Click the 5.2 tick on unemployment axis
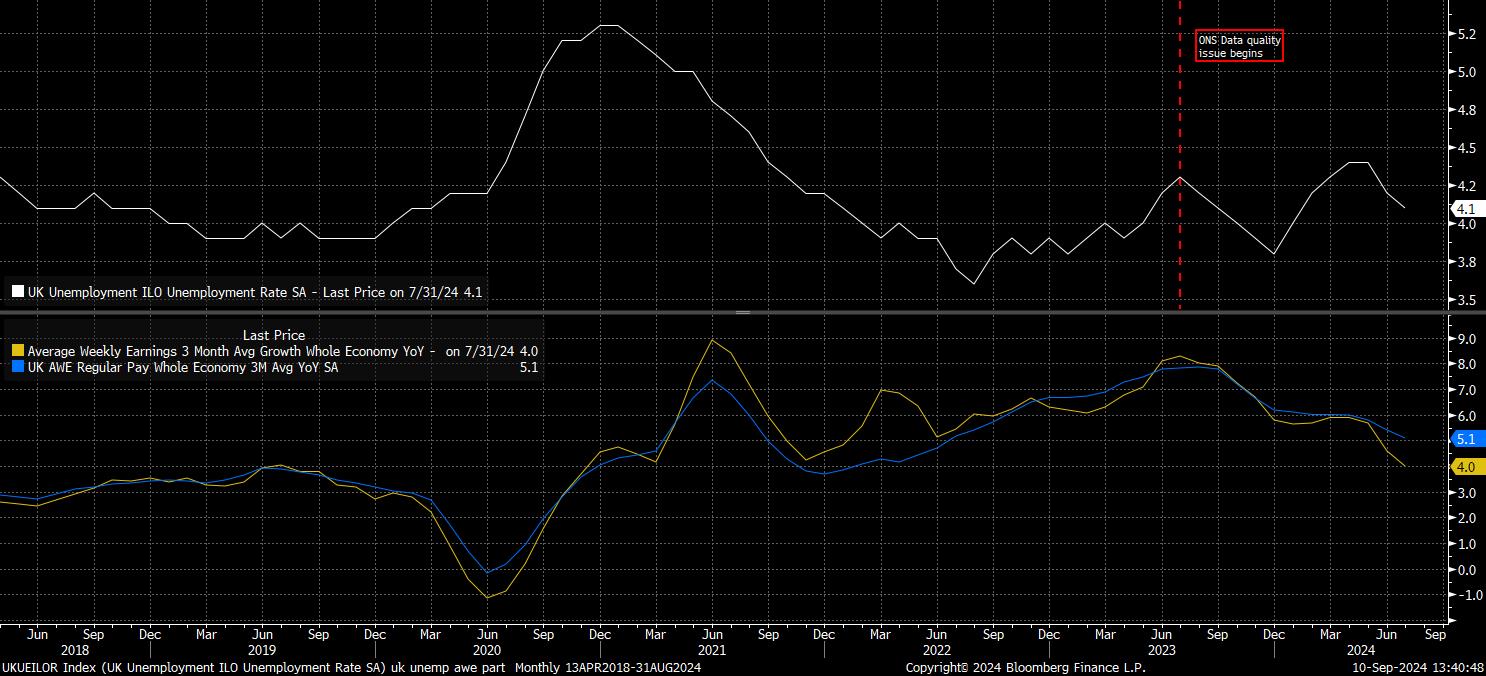The image size is (1486, 676). (1466, 34)
